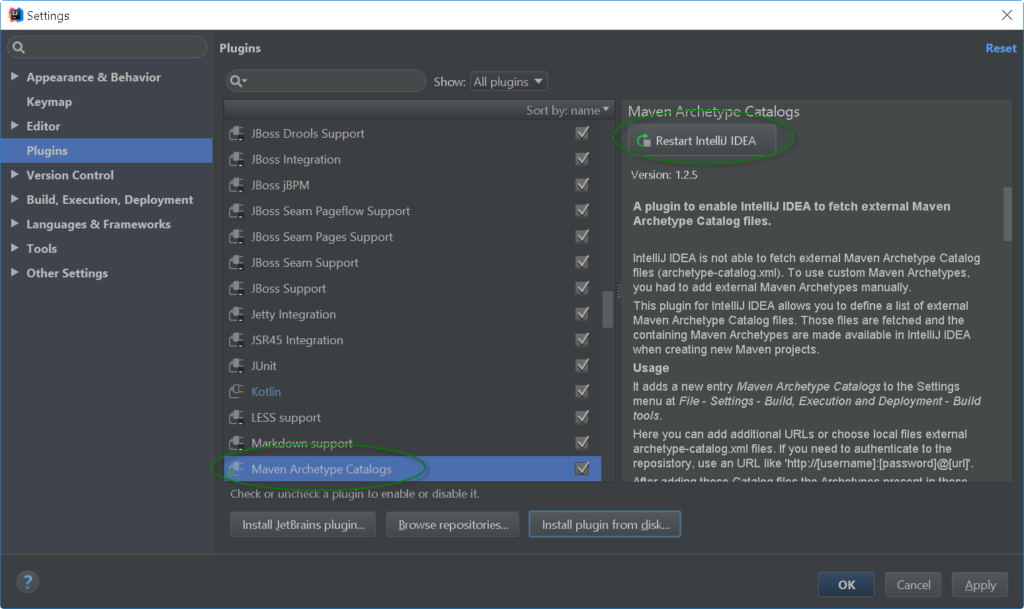Open the Show All plugins dropdown

point(508,82)
